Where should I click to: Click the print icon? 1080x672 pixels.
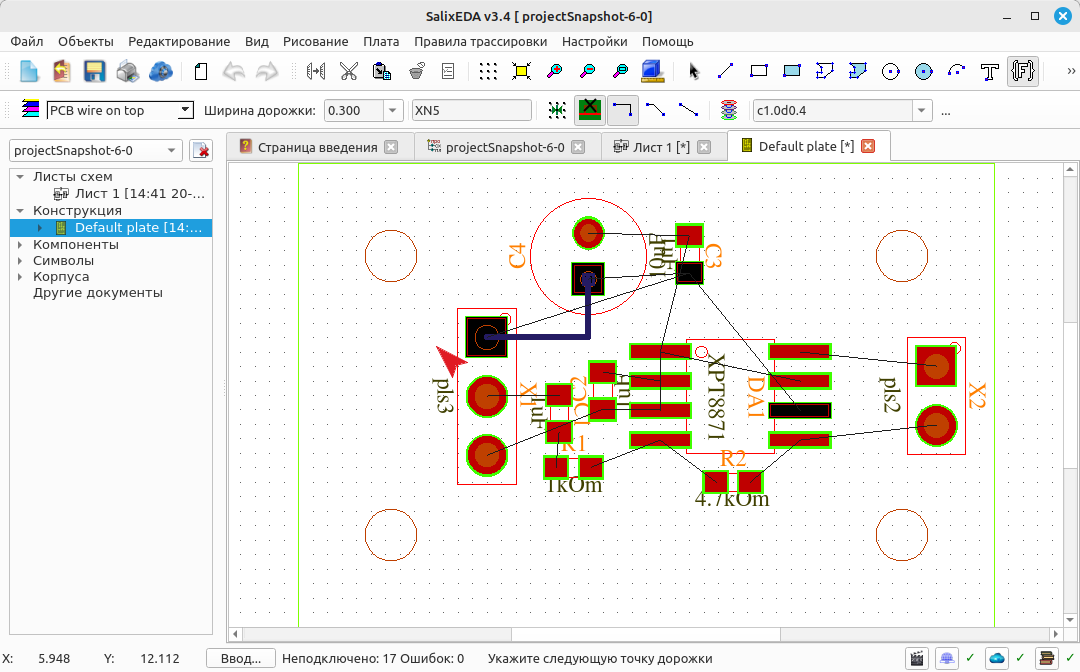[x=127, y=71]
